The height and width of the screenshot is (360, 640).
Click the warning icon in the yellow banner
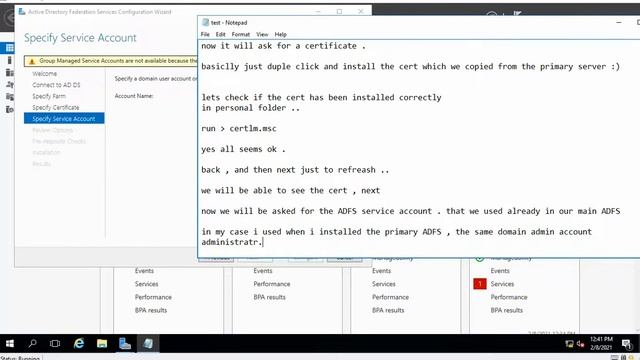coord(32,61)
